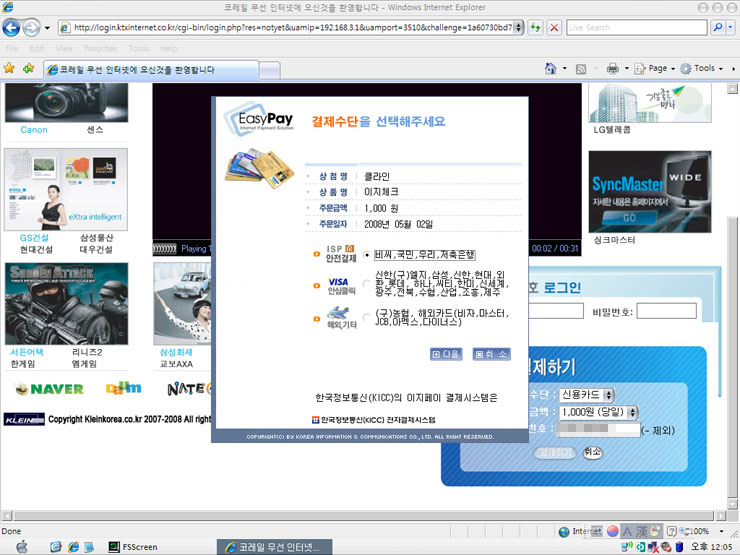Click the RSS Feeds icon
The image size is (740, 555).
tap(581, 69)
